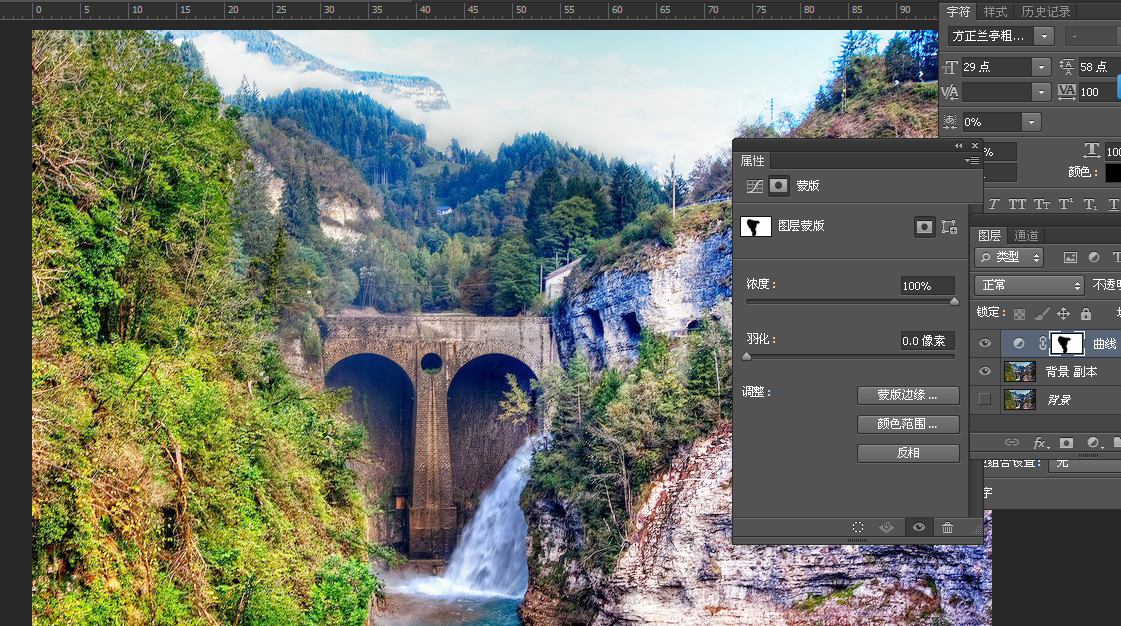Click the 浓度 100% input field
This screenshot has height=626, width=1121.
coord(927,286)
